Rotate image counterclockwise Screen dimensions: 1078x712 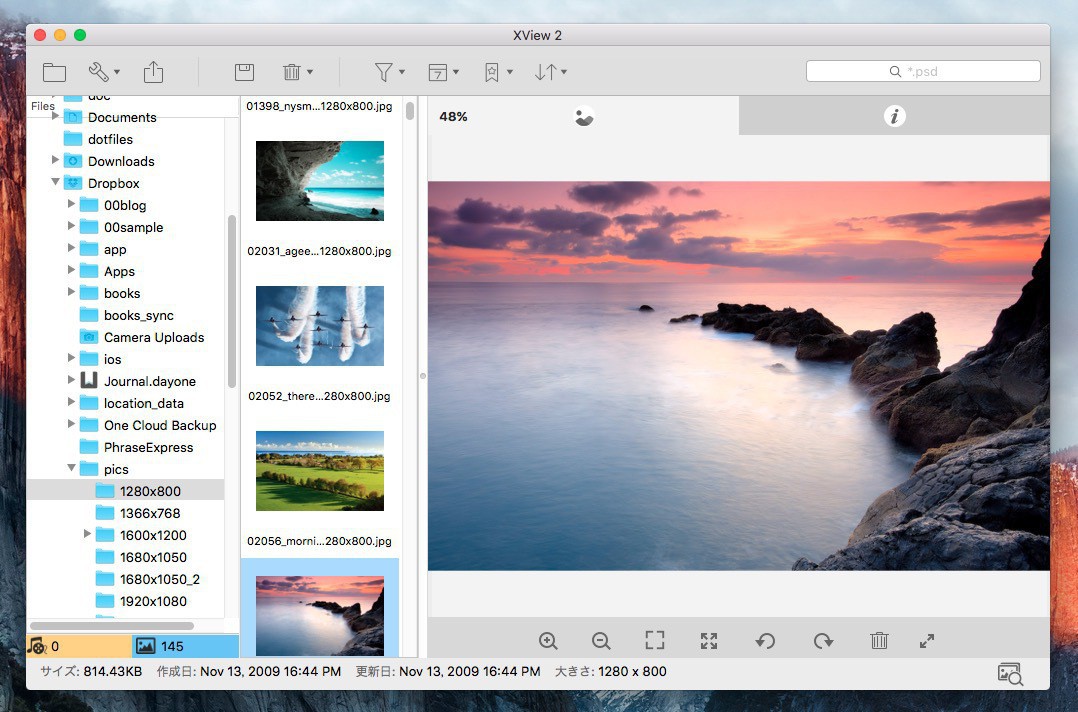tap(765, 641)
